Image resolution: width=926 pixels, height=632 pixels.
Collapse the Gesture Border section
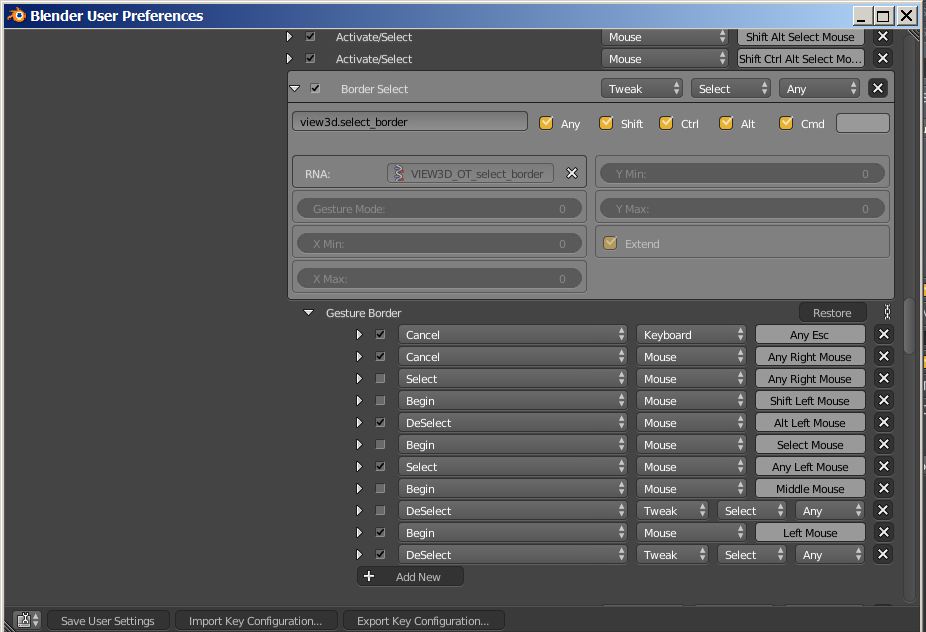[308, 312]
